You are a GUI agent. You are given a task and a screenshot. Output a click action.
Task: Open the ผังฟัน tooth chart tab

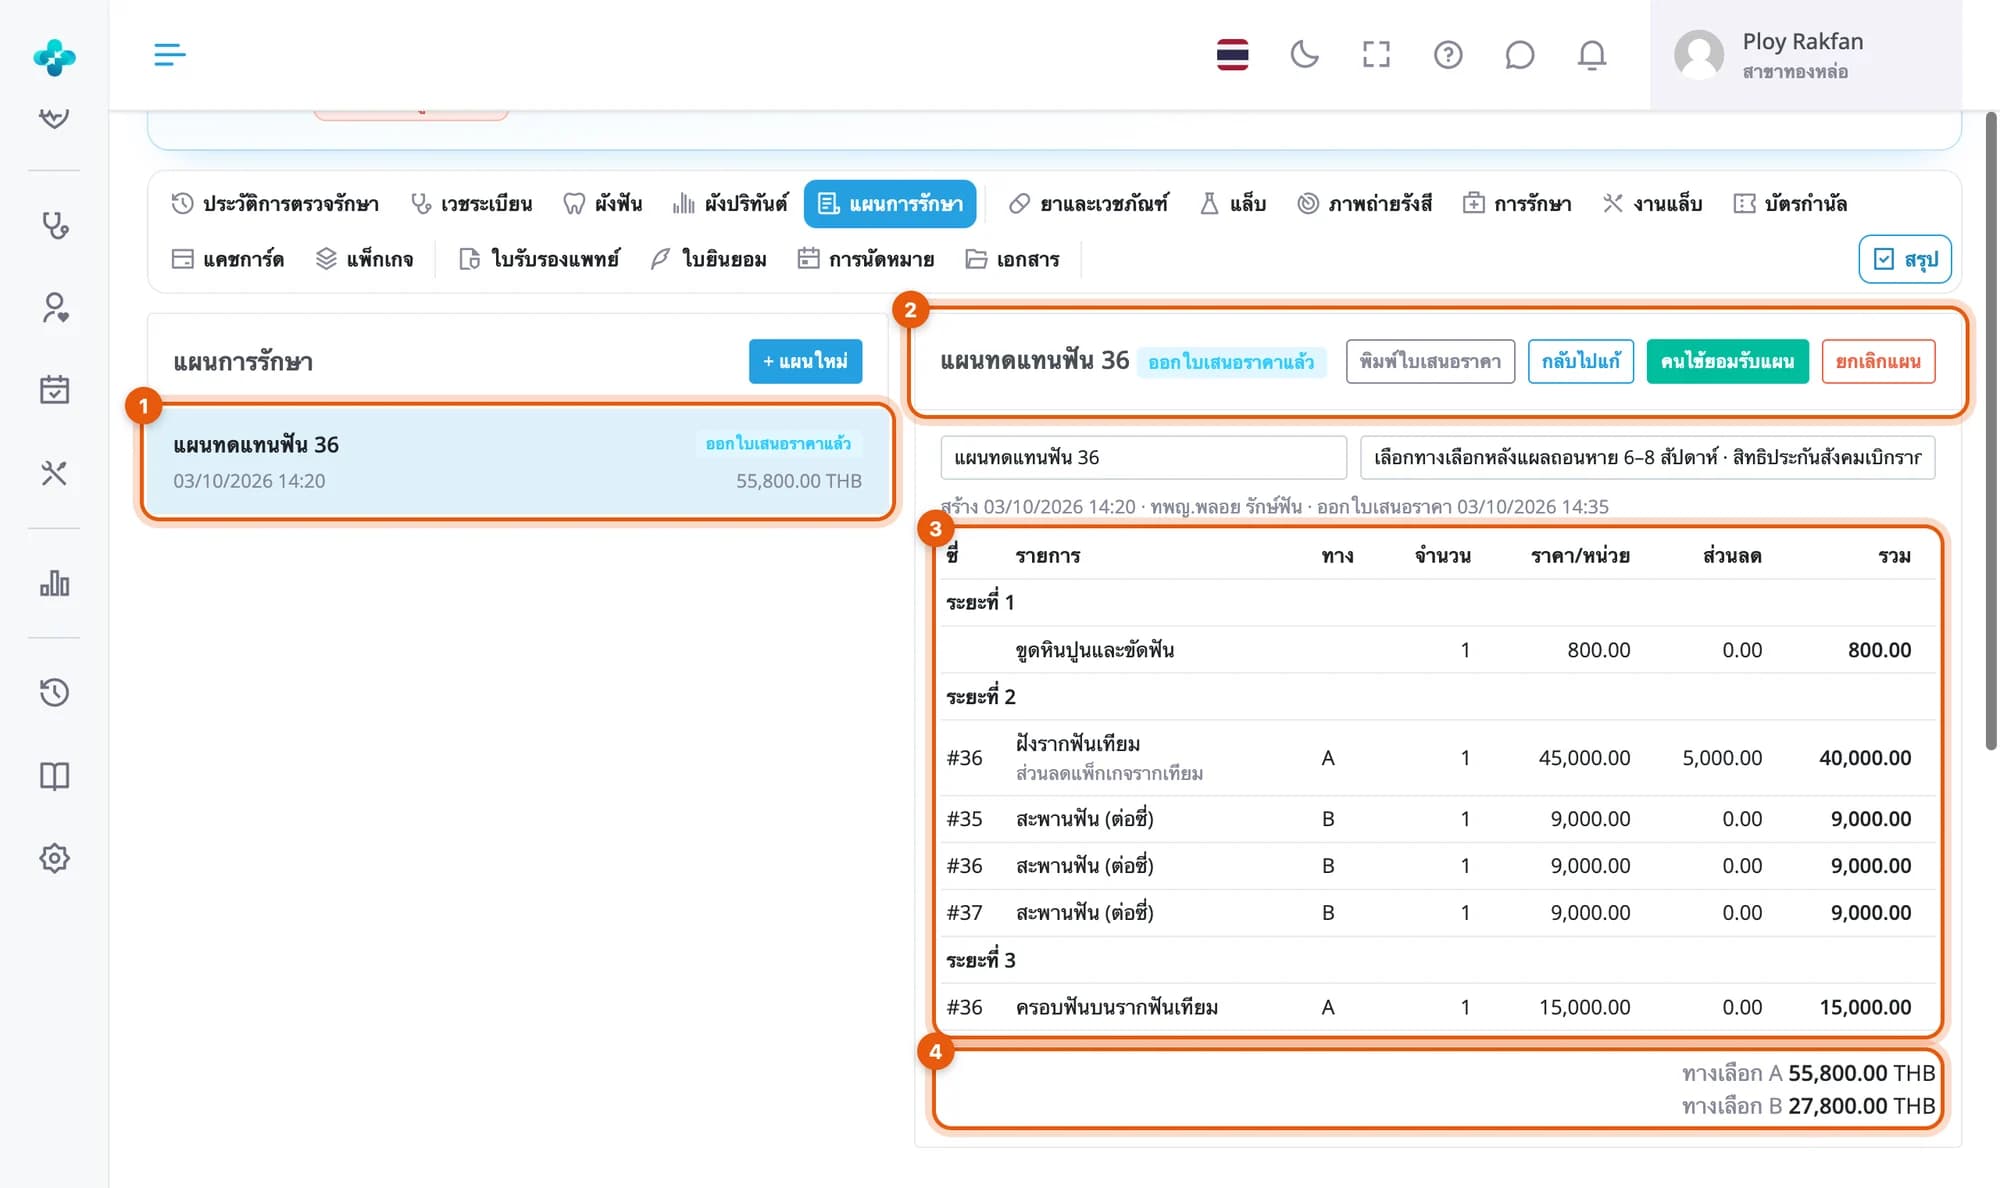pos(603,204)
